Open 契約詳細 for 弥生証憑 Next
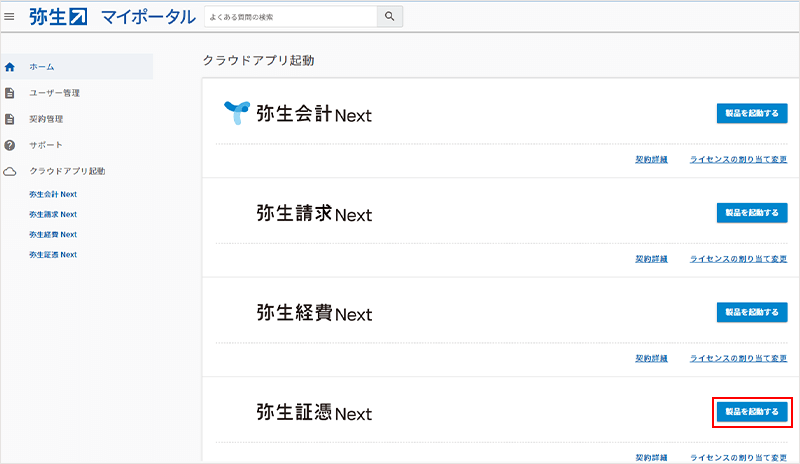800x464 pixels. [x=652, y=458]
